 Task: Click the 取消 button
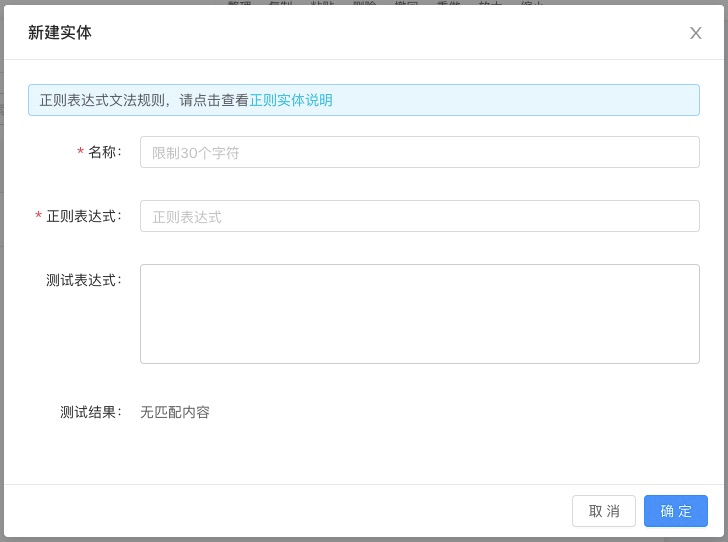(604, 511)
